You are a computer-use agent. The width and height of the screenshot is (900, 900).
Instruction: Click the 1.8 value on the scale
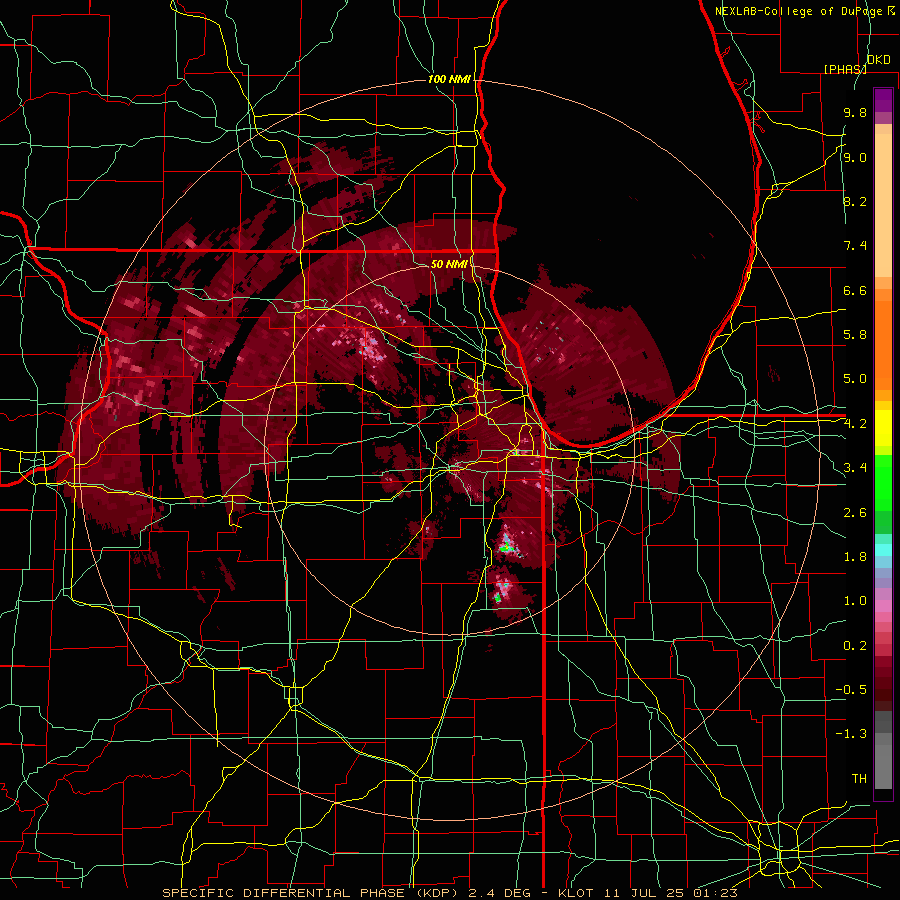tap(855, 557)
